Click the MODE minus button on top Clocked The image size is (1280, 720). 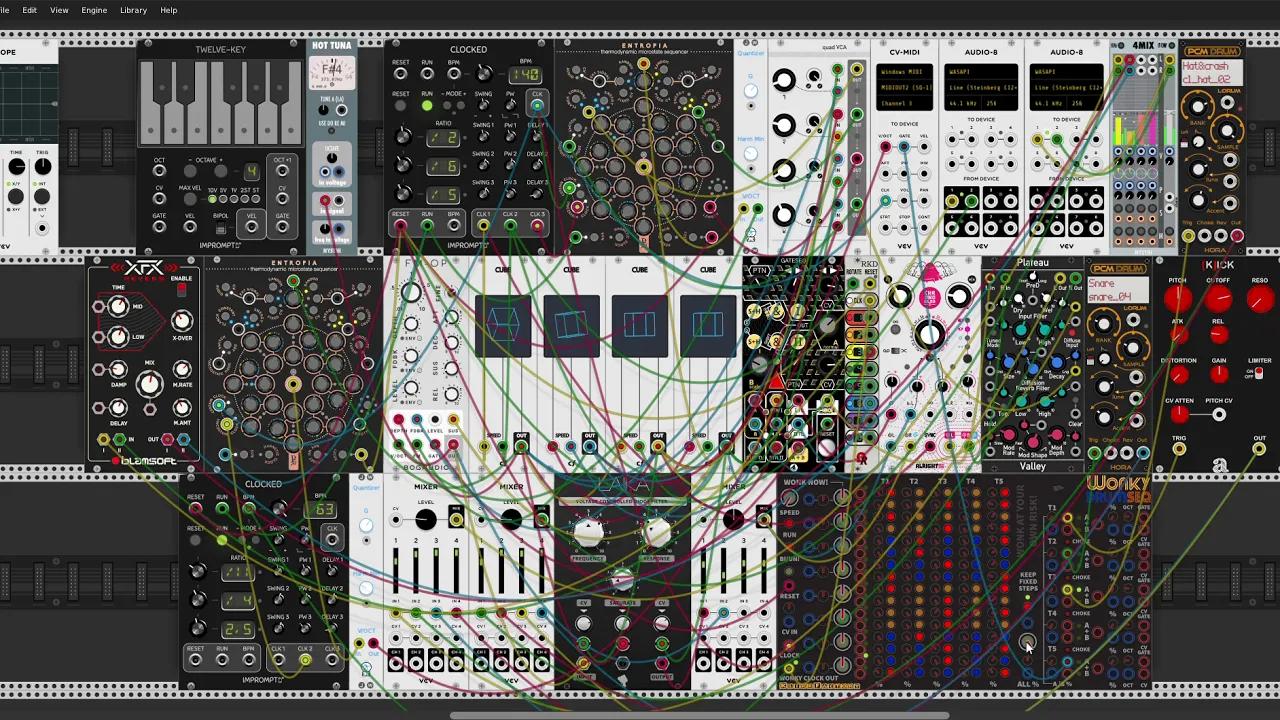(x=447, y=106)
